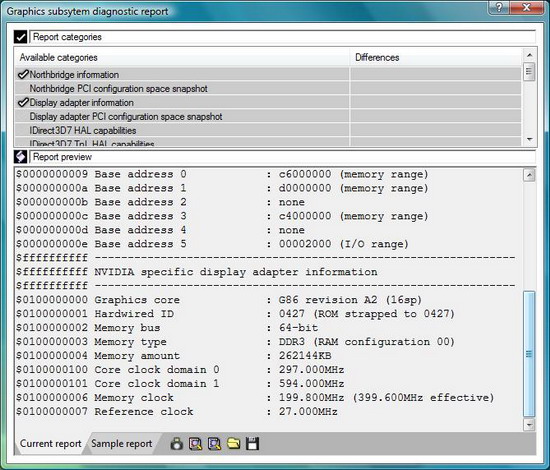Open a report with the yellow folder icon
The width and height of the screenshot is (550, 470).
click(x=233, y=444)
